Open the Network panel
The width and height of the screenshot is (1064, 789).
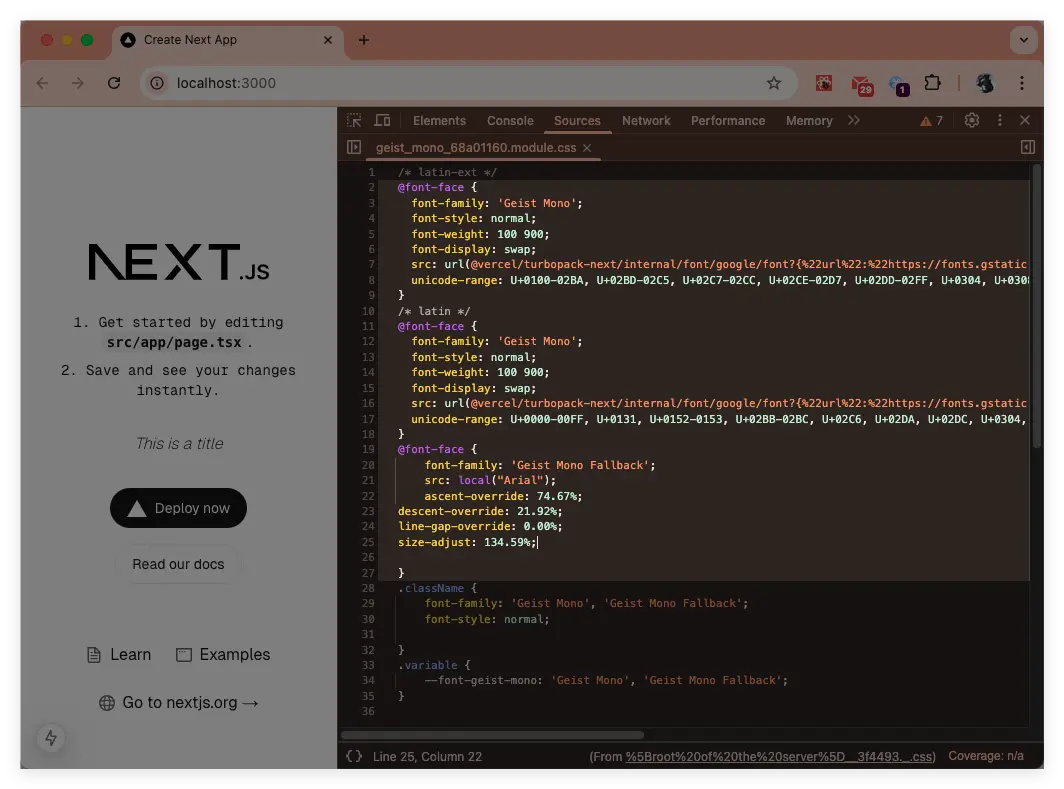[x=646, y=121]
